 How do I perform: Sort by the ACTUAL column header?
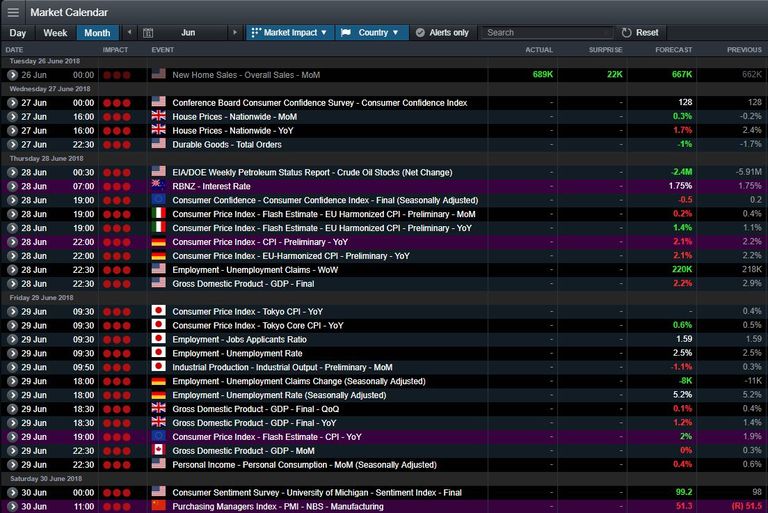(539, 49)
